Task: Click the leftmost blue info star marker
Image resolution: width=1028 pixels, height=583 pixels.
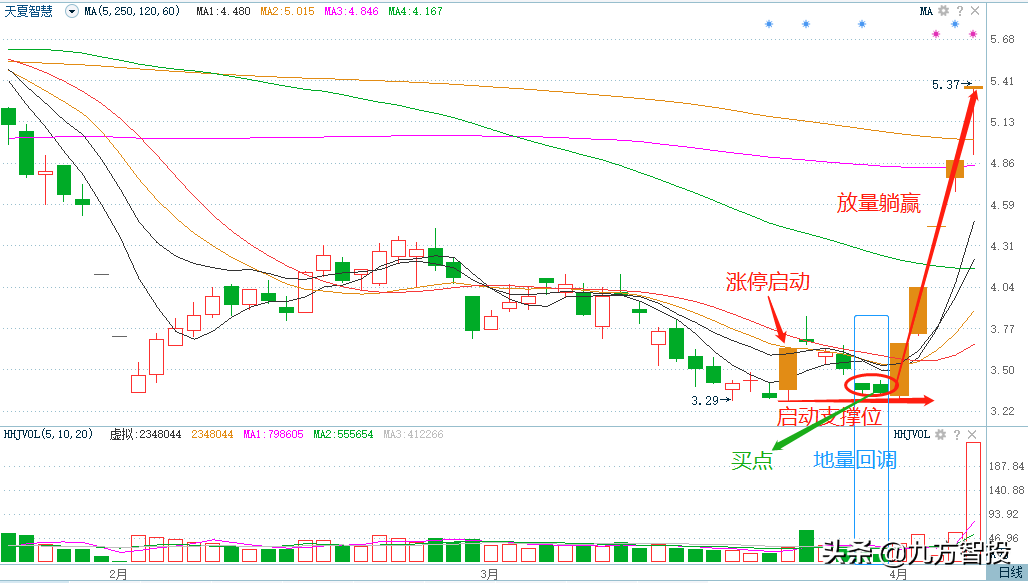Action: pos(769,24)
